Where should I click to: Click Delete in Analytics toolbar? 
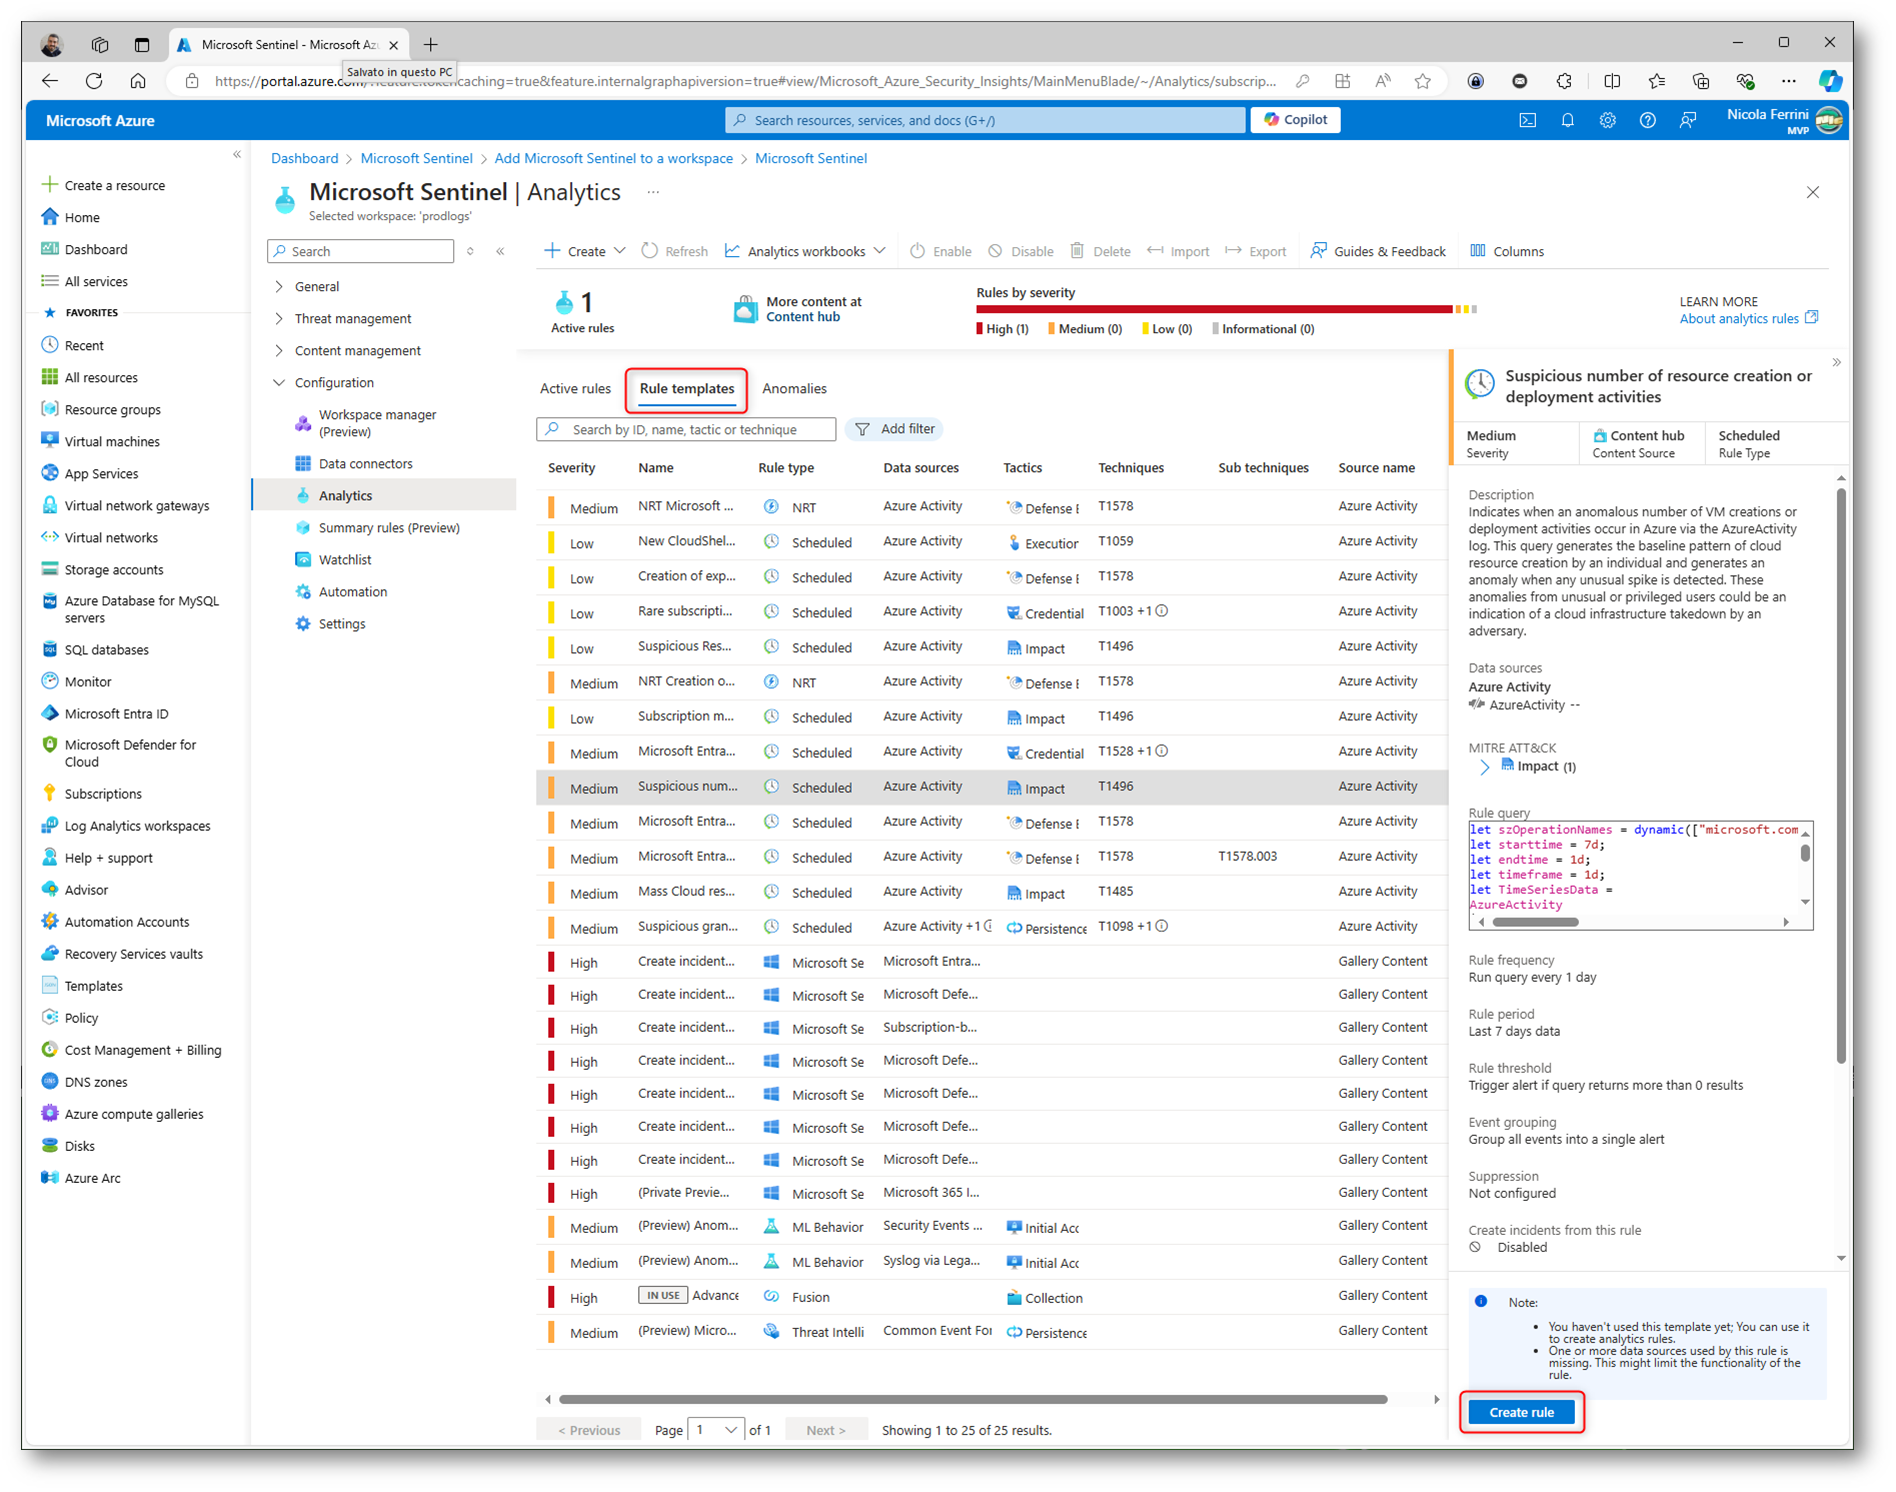(x=1100, y=251)
